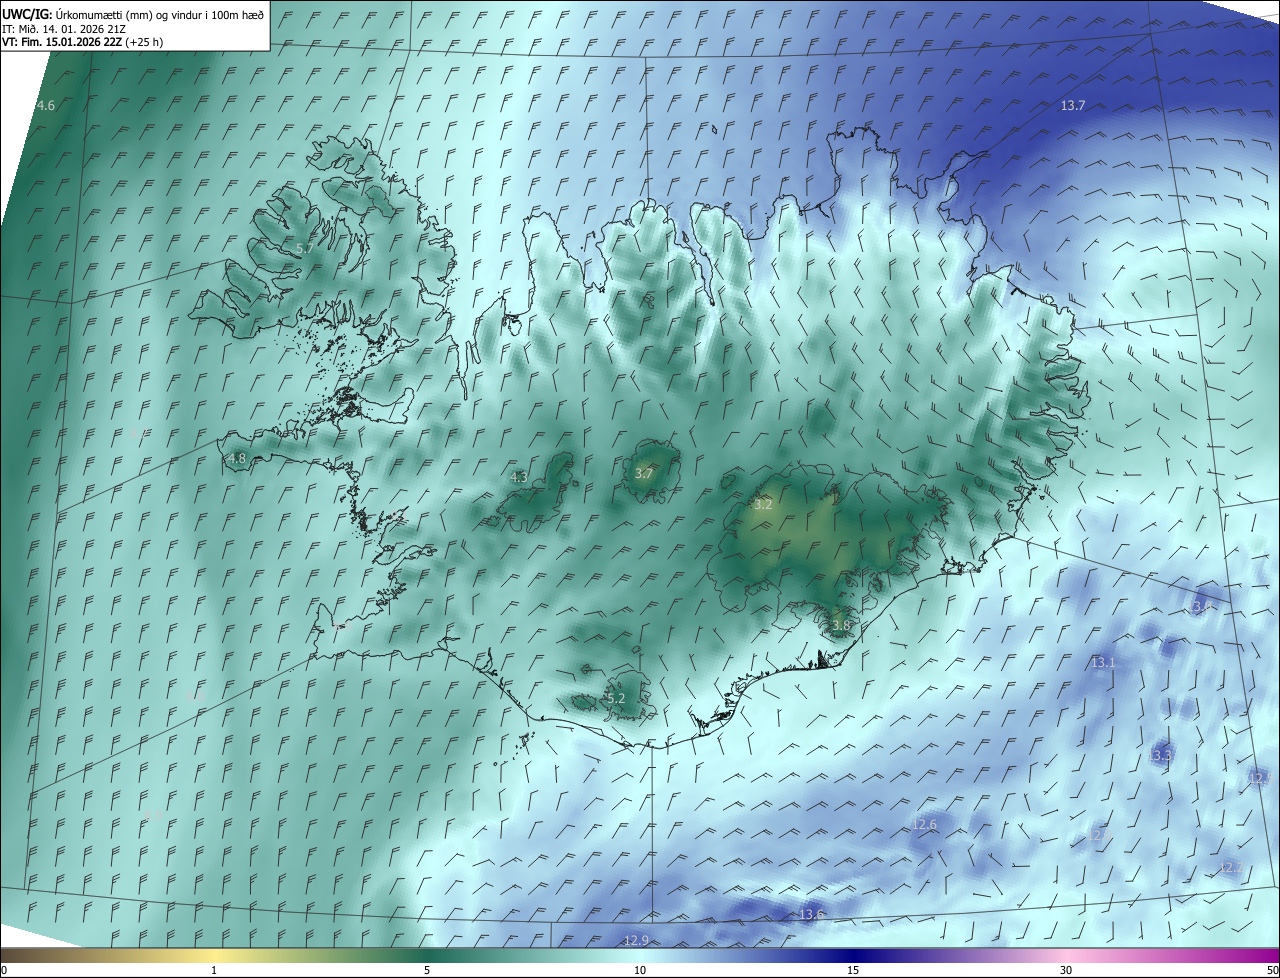Click the 1 tick on the color scale
1280x978 pixels.
tap(214, 970)
